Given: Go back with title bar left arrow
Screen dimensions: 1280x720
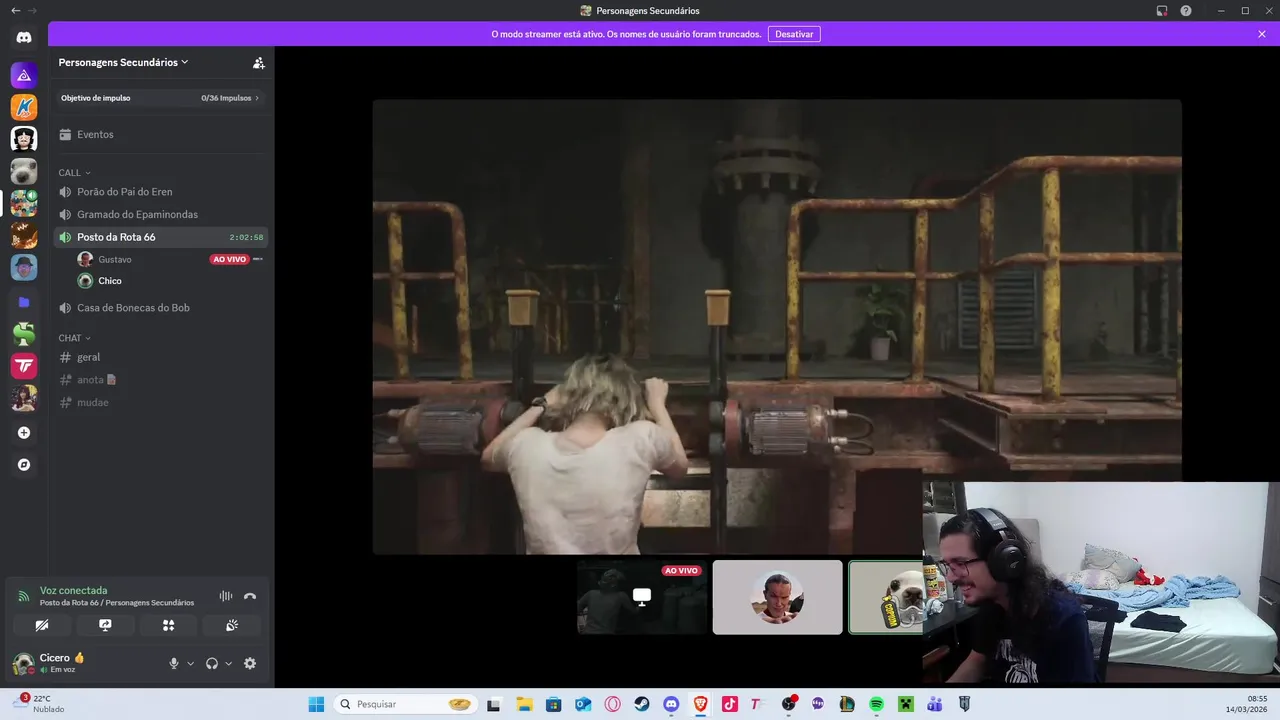Looking at the screenshot, I should pos(15,11).
